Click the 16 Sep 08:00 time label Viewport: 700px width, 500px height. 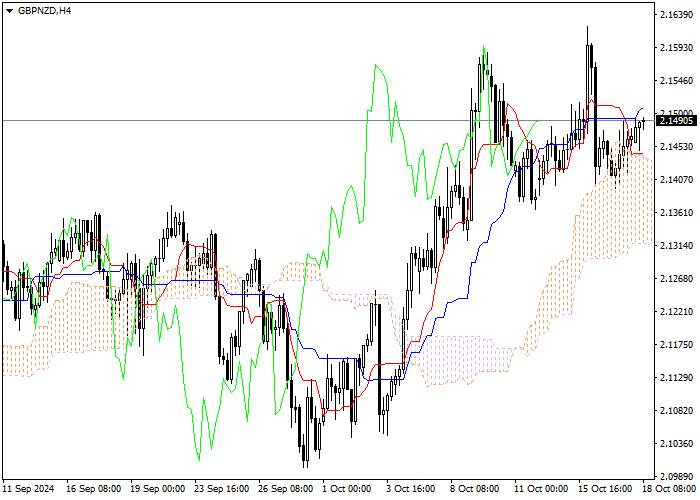pyautogui.click(x=93, y=489)
